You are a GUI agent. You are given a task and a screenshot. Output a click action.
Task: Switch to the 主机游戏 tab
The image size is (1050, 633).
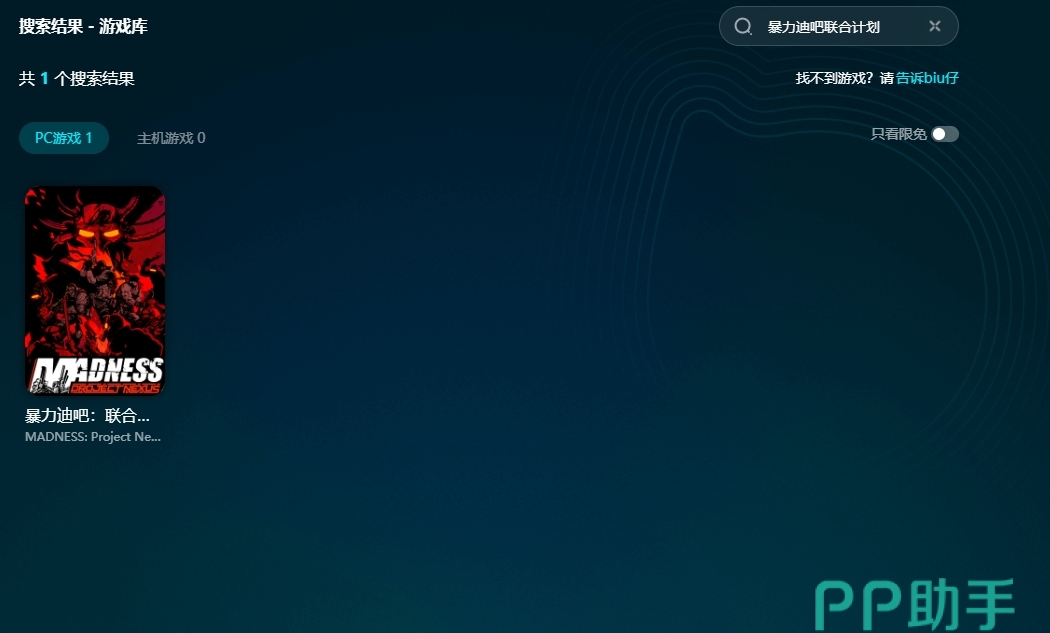[x=165, y=138]
